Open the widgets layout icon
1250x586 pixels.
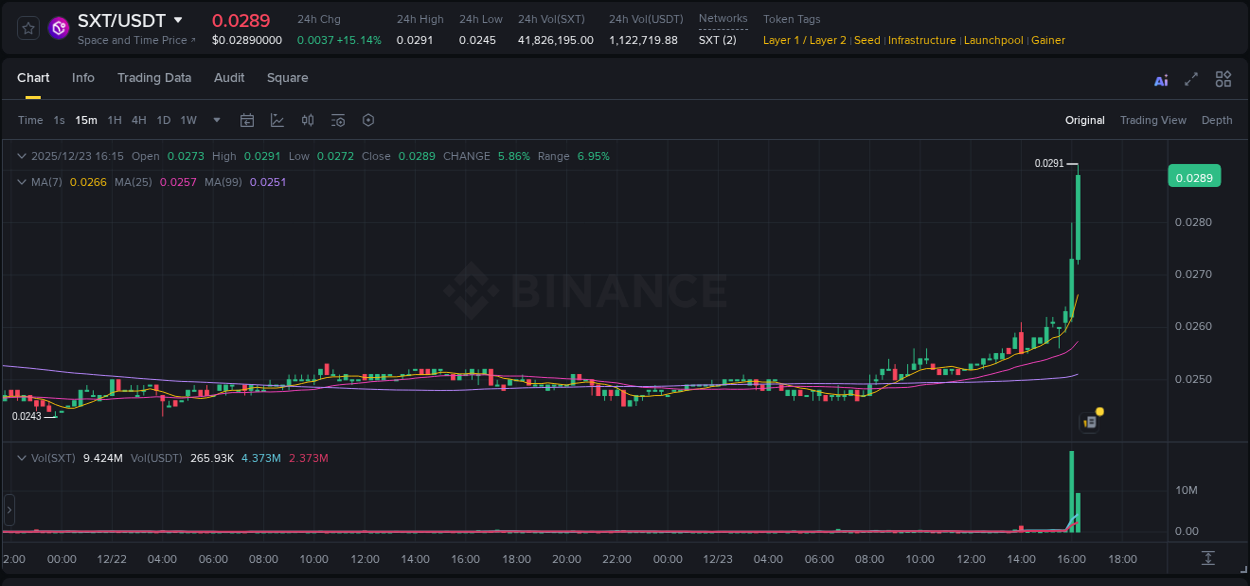click(x=1223, y=79)
